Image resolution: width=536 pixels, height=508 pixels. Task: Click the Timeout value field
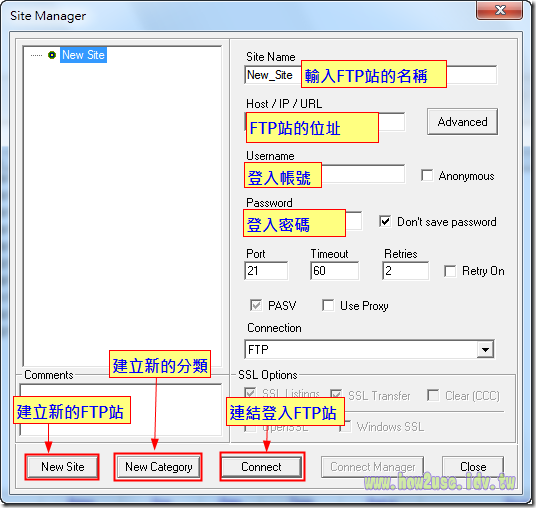pos(335,271)
